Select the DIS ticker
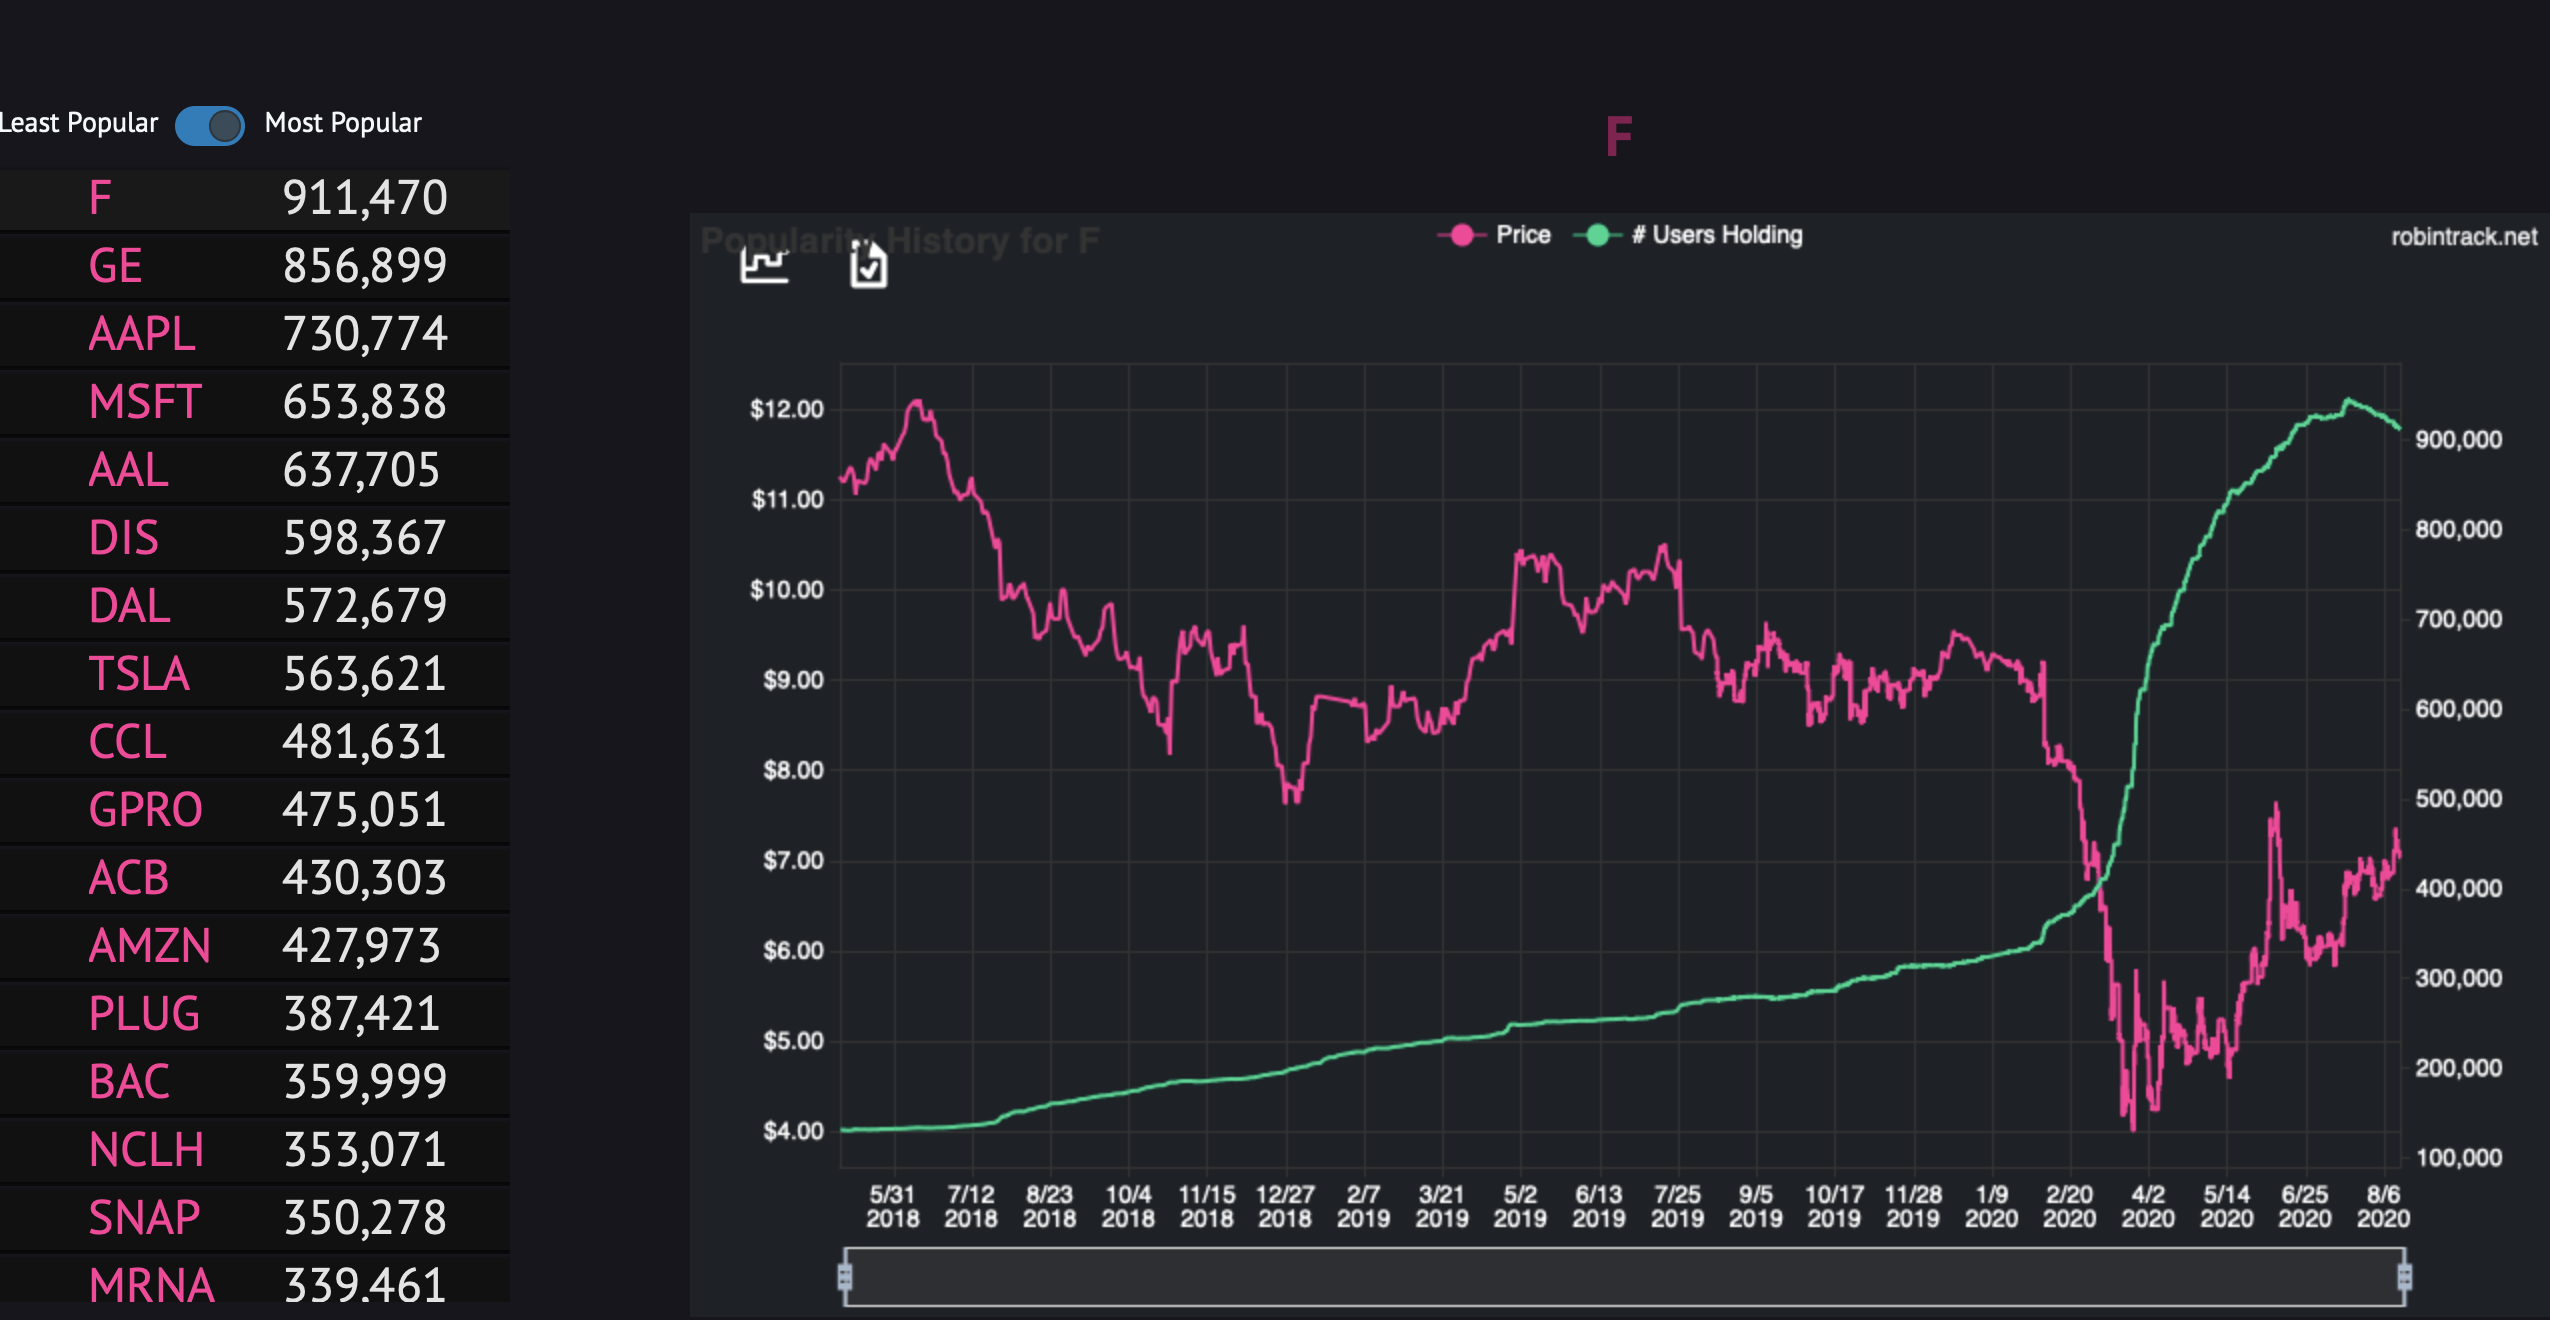This screenshot has width=2550, height=1320. [123, 538]
